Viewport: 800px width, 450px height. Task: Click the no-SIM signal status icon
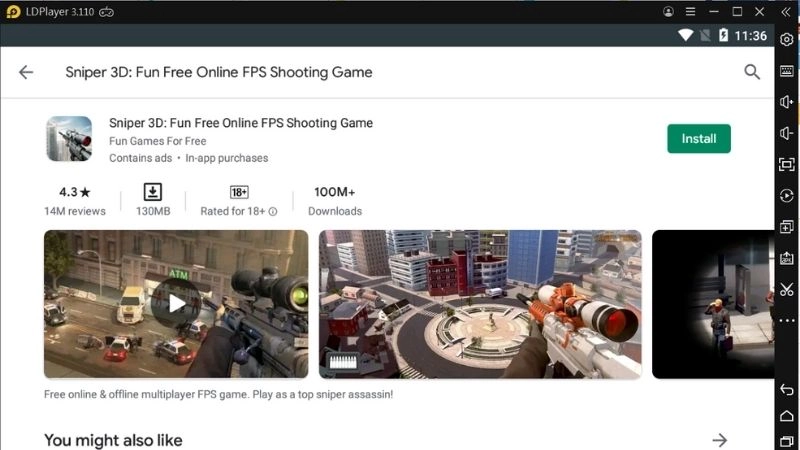tap(705, 35)
